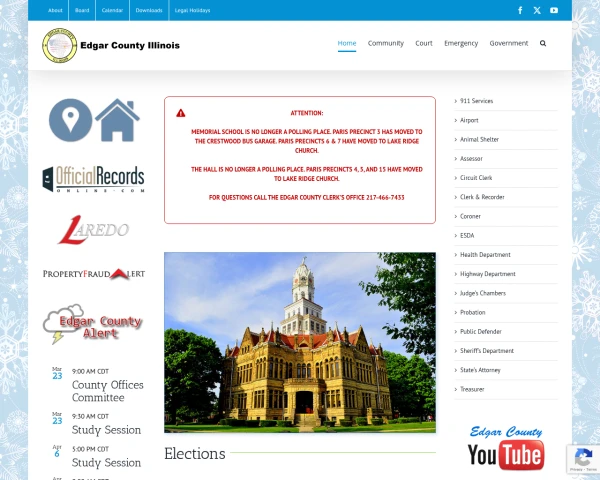
Task: Open the Government navigation menu
Action: click(x=509, y=43)
